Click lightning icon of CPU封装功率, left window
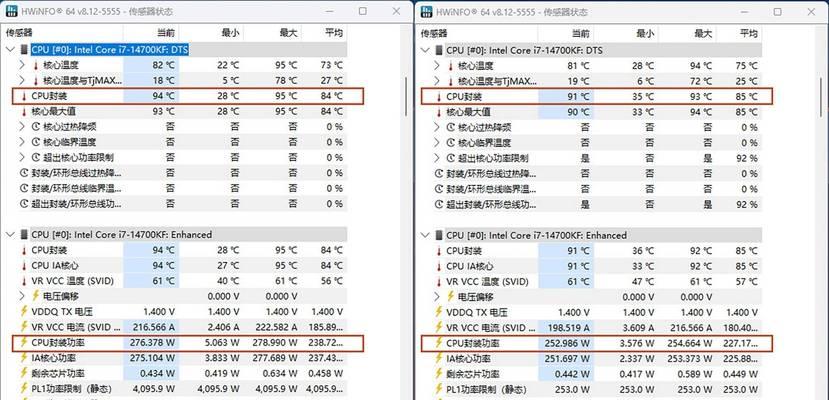 [24, 342]
